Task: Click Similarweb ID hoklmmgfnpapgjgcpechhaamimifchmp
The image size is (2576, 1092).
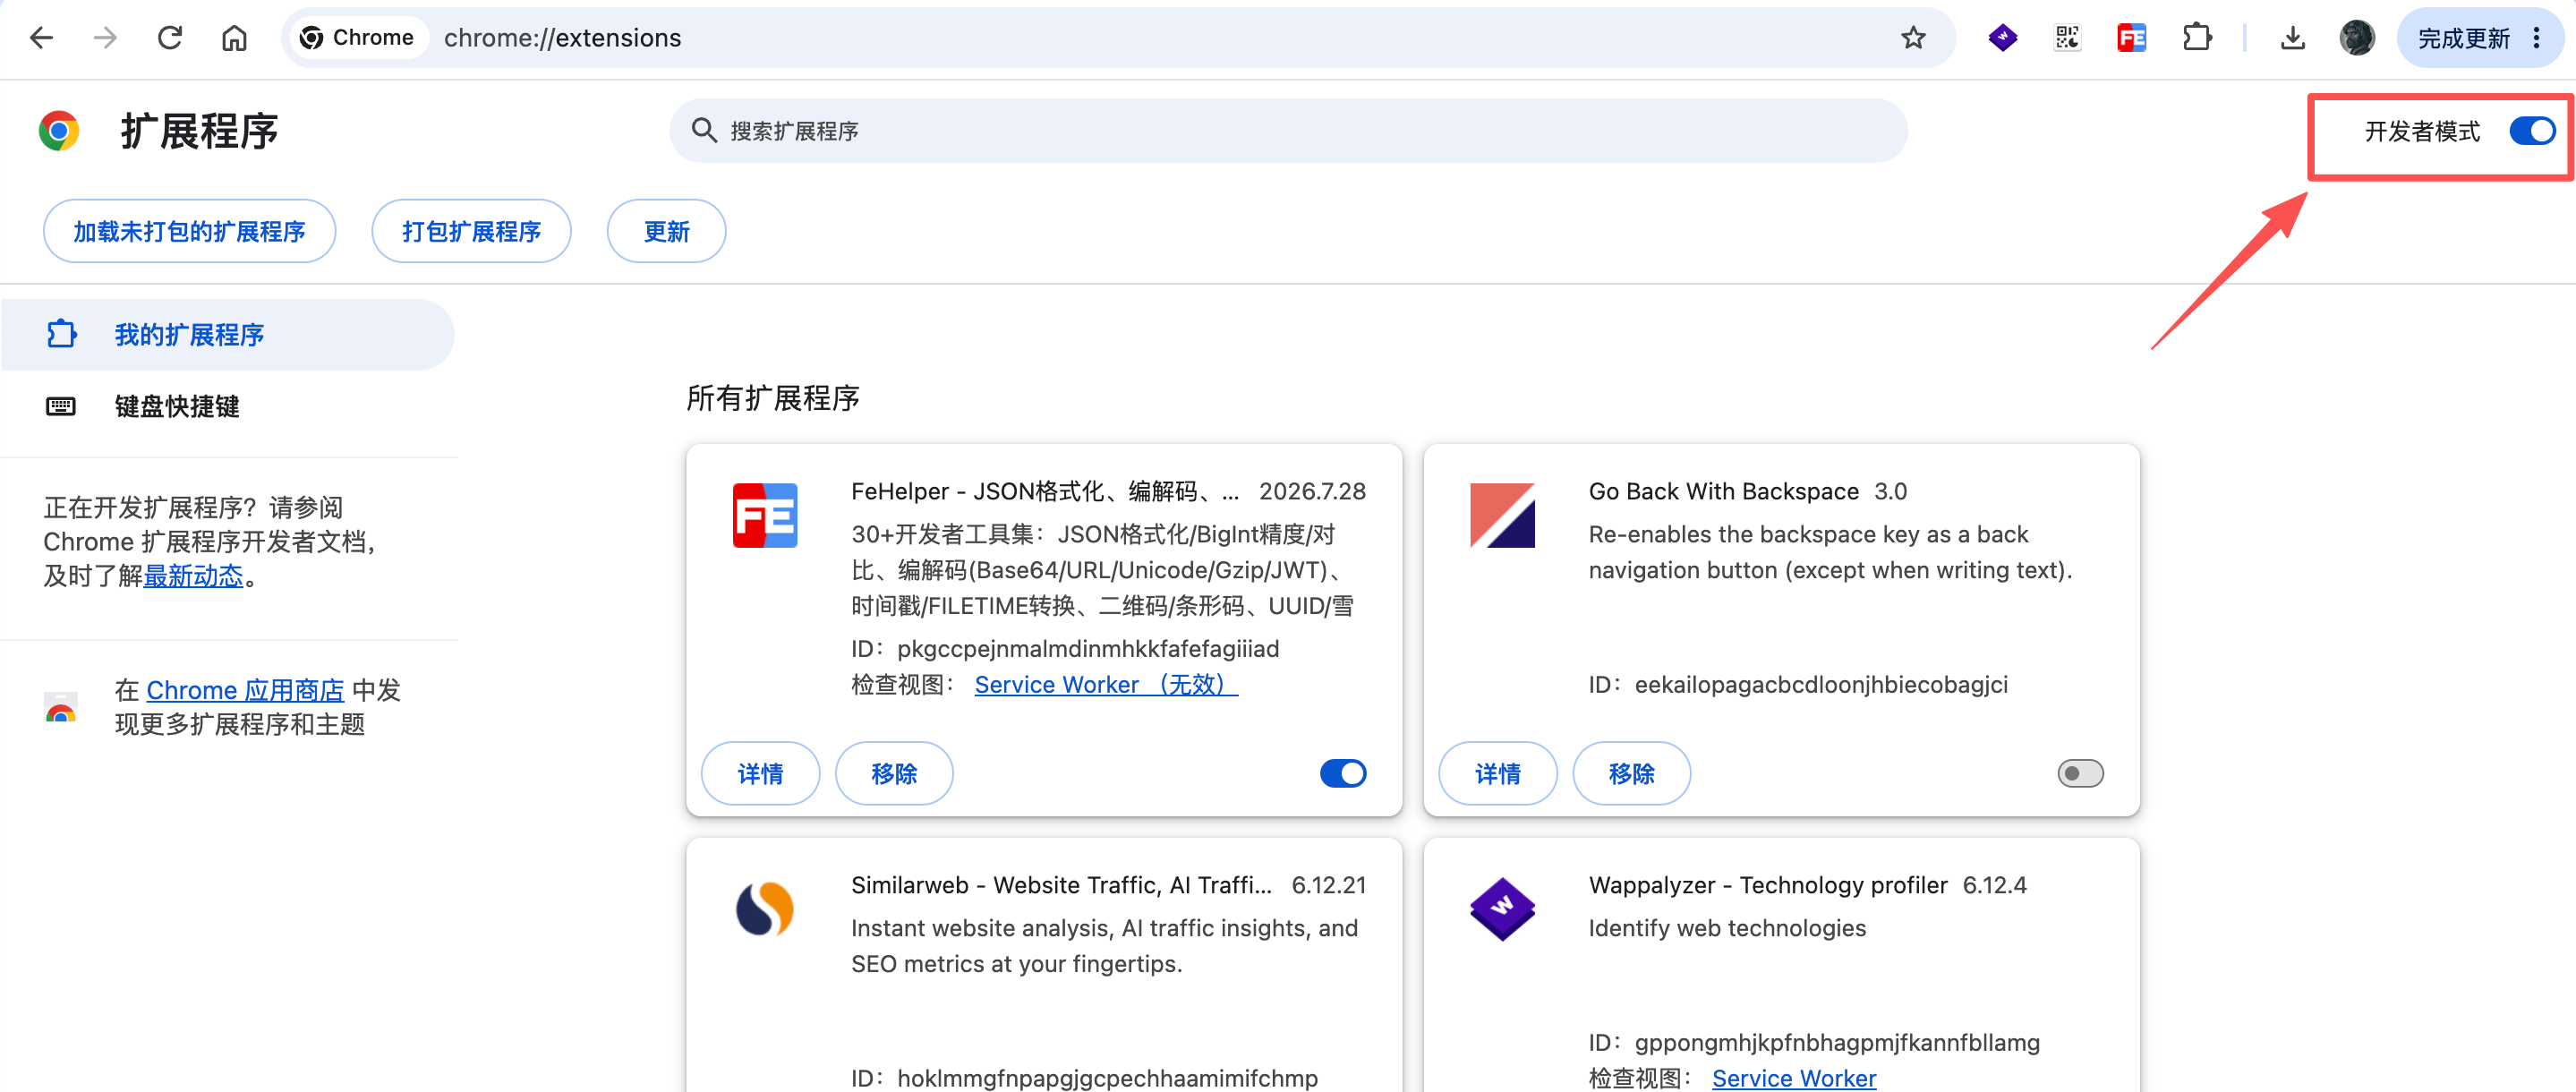Action: coord(1107,1078)
